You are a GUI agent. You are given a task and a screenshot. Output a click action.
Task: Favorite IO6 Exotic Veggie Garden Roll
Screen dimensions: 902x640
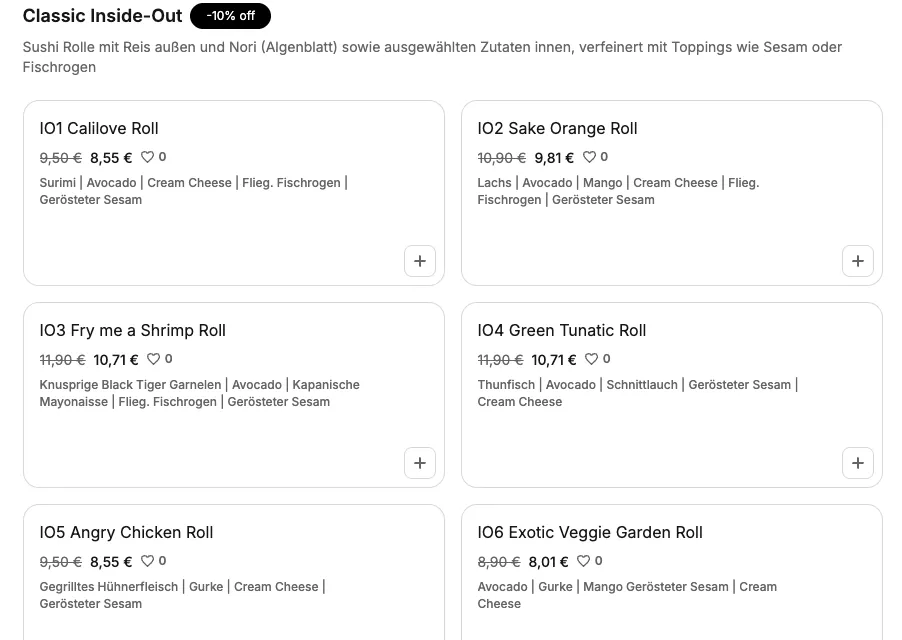pos(584,561)
